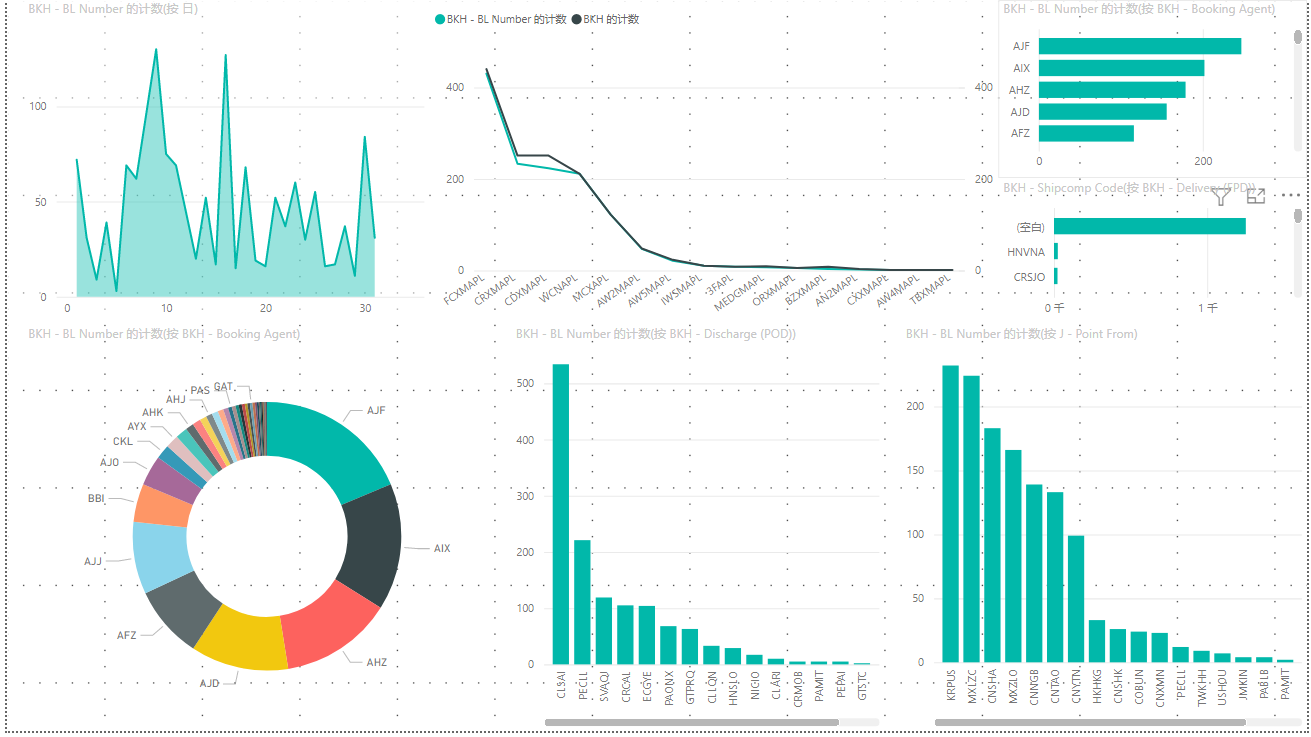Click horizontal scrollbar under Discharge (POD) chart
Viewport: 1311px width, 737px height.
coord(692,721)
